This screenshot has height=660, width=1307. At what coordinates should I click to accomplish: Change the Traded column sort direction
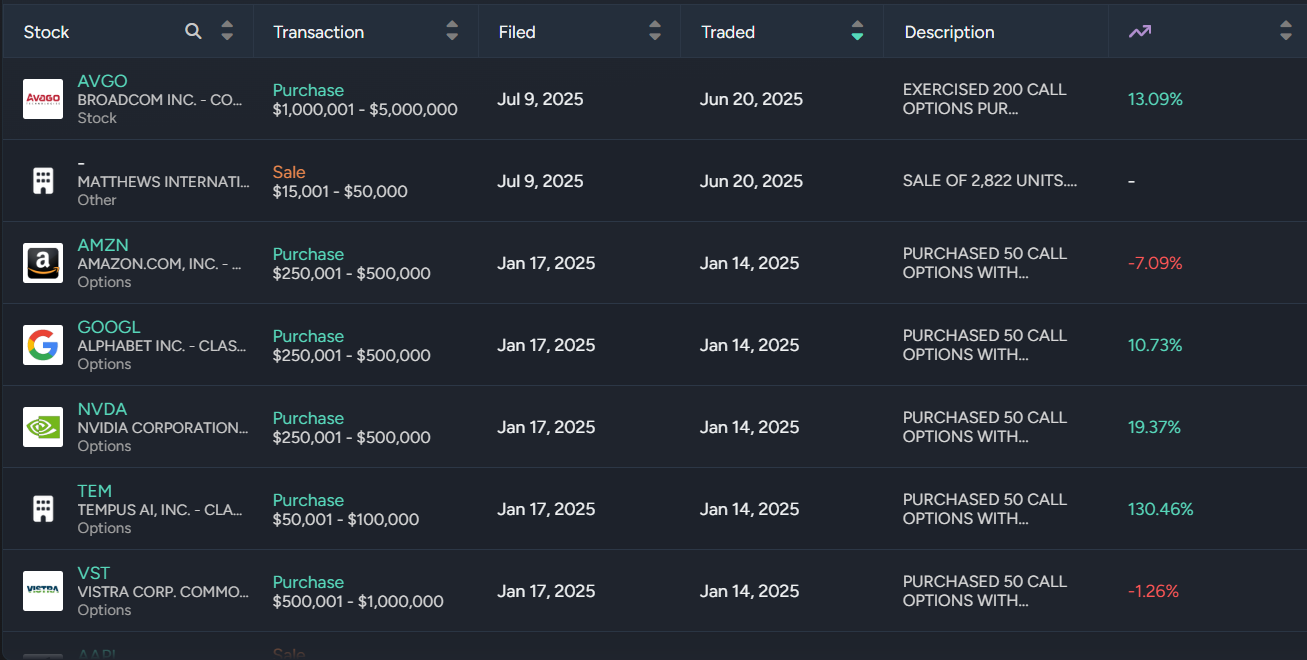857,32
